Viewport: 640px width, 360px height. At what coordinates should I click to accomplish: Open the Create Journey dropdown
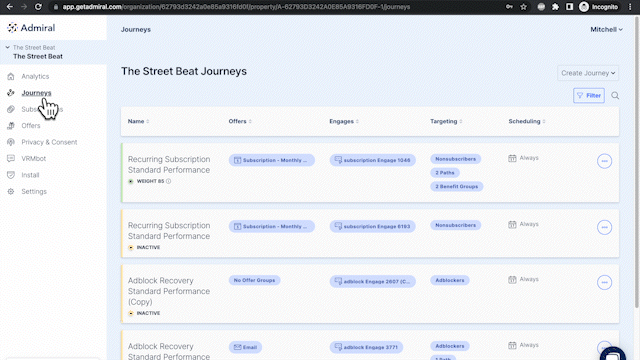[x=588, y=73]
